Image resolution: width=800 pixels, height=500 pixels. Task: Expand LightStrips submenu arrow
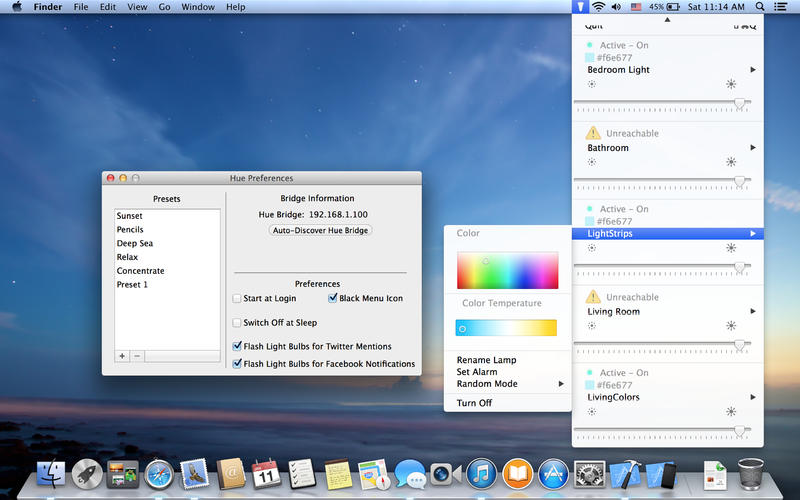point(753,234)
